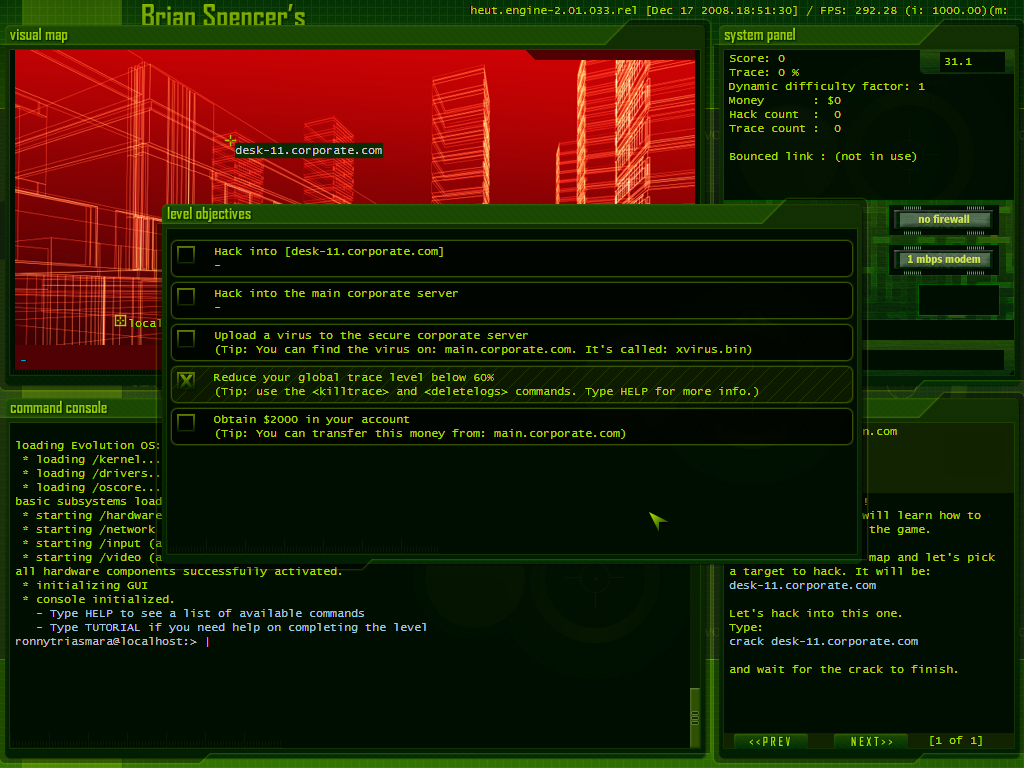The height and width of the screenshot is (768, 1024).
Task: Select the 'system panel' header
Action: [x=759, y=36]
